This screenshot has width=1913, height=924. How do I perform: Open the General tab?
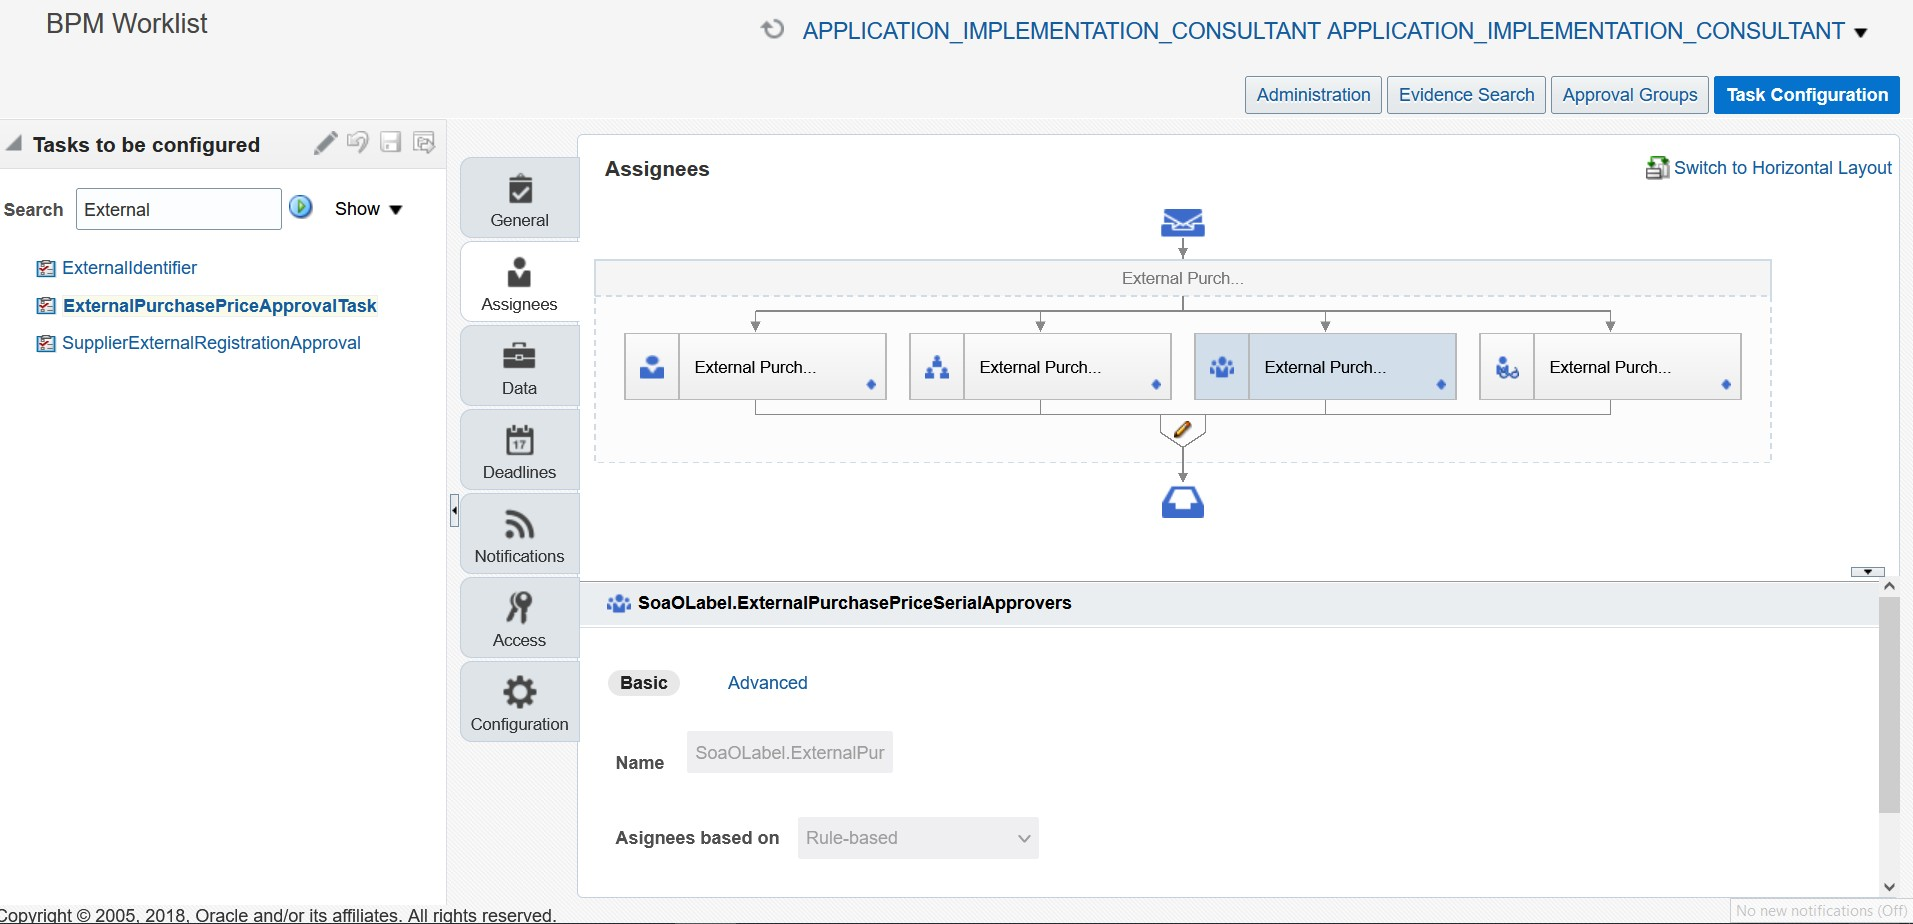[x=520, y=198]
